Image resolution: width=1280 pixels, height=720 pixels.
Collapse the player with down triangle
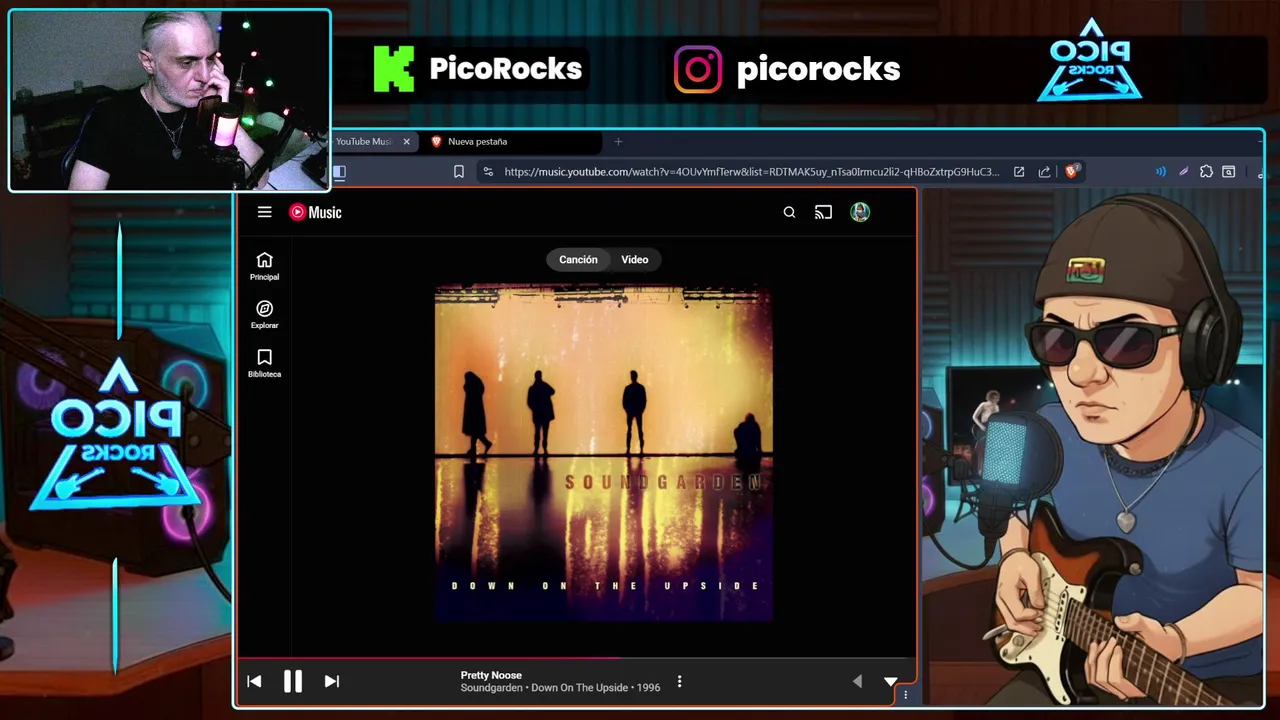click(x=890, y=682)
